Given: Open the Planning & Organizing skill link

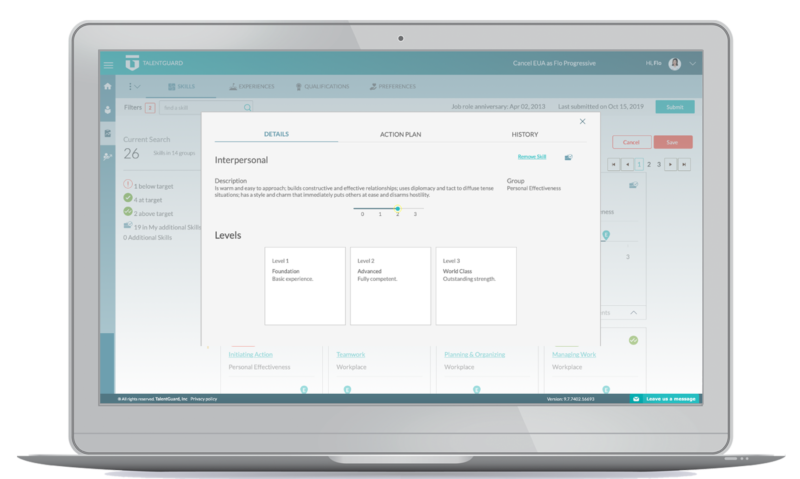Looking at the screenshot, I should 474,355.
